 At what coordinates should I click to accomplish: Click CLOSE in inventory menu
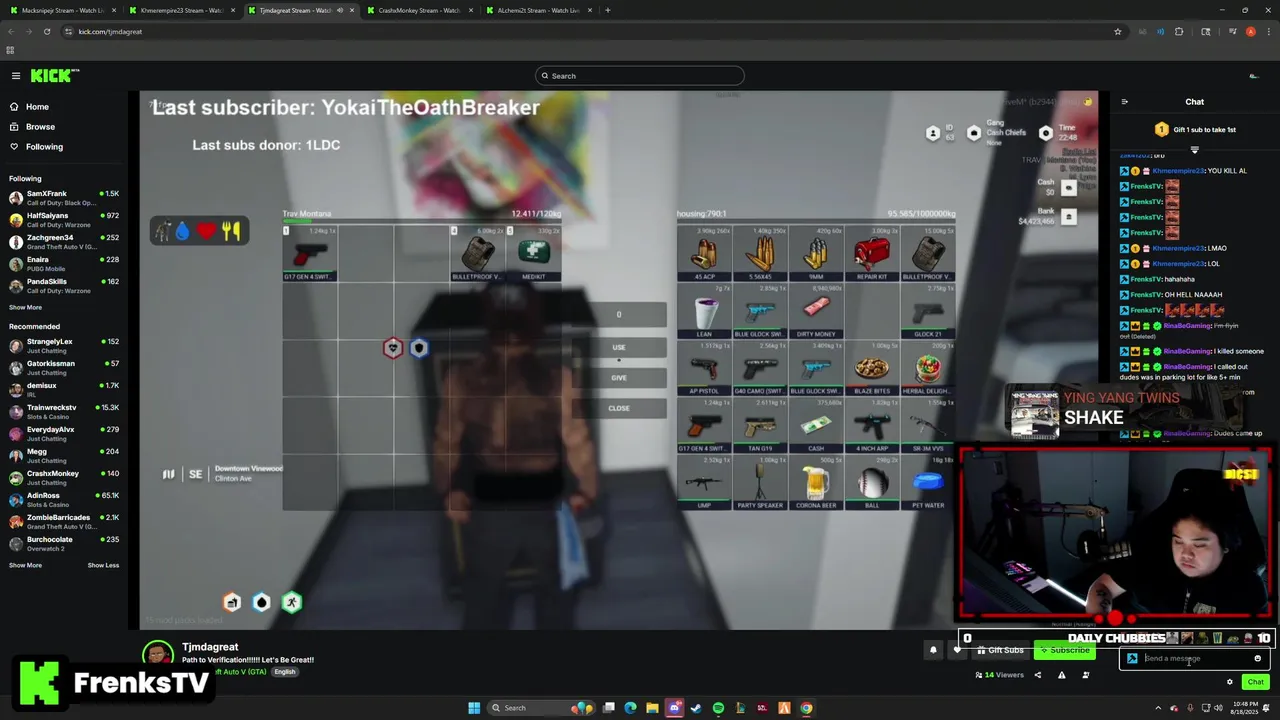(x=619, y=408)
